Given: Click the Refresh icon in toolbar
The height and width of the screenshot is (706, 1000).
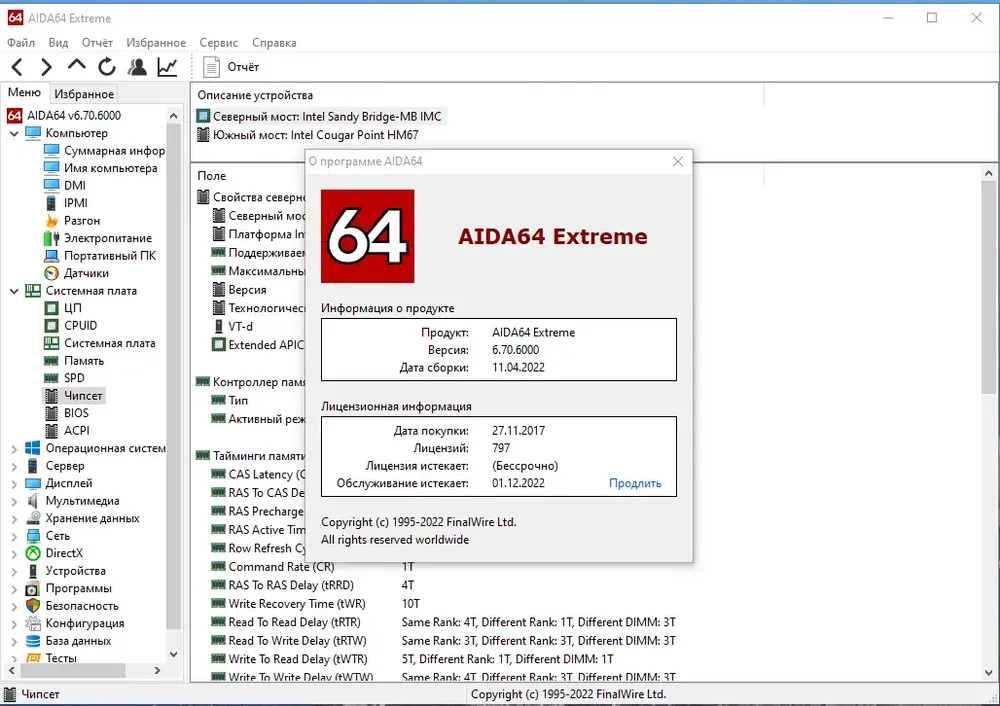Looking at the screenshot, I should coord(107,66).
